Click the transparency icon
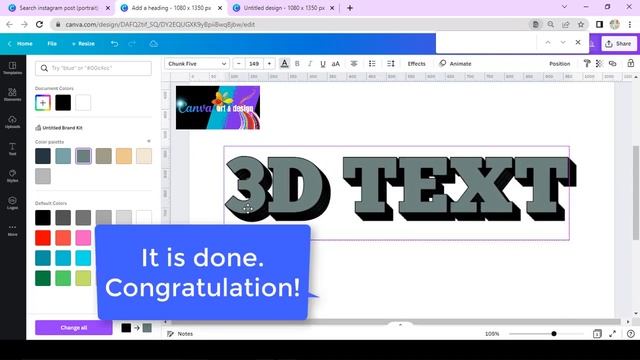The width and height of the screenshot is (640, 360). [599, 64]
